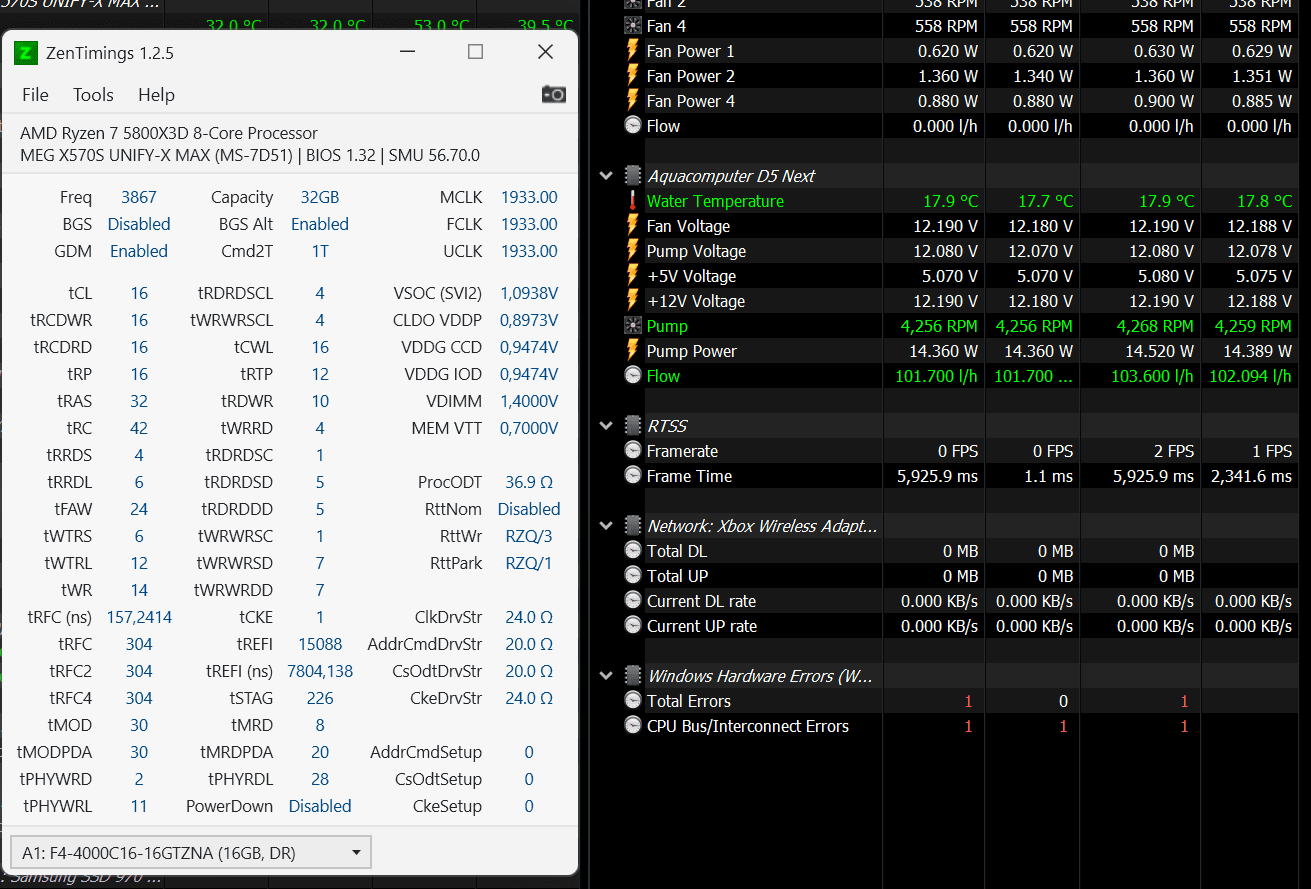Open the File menu in ZenTimings
Image resolution: width=1311 pixels, height=889 pixels.
pos(35,94)
